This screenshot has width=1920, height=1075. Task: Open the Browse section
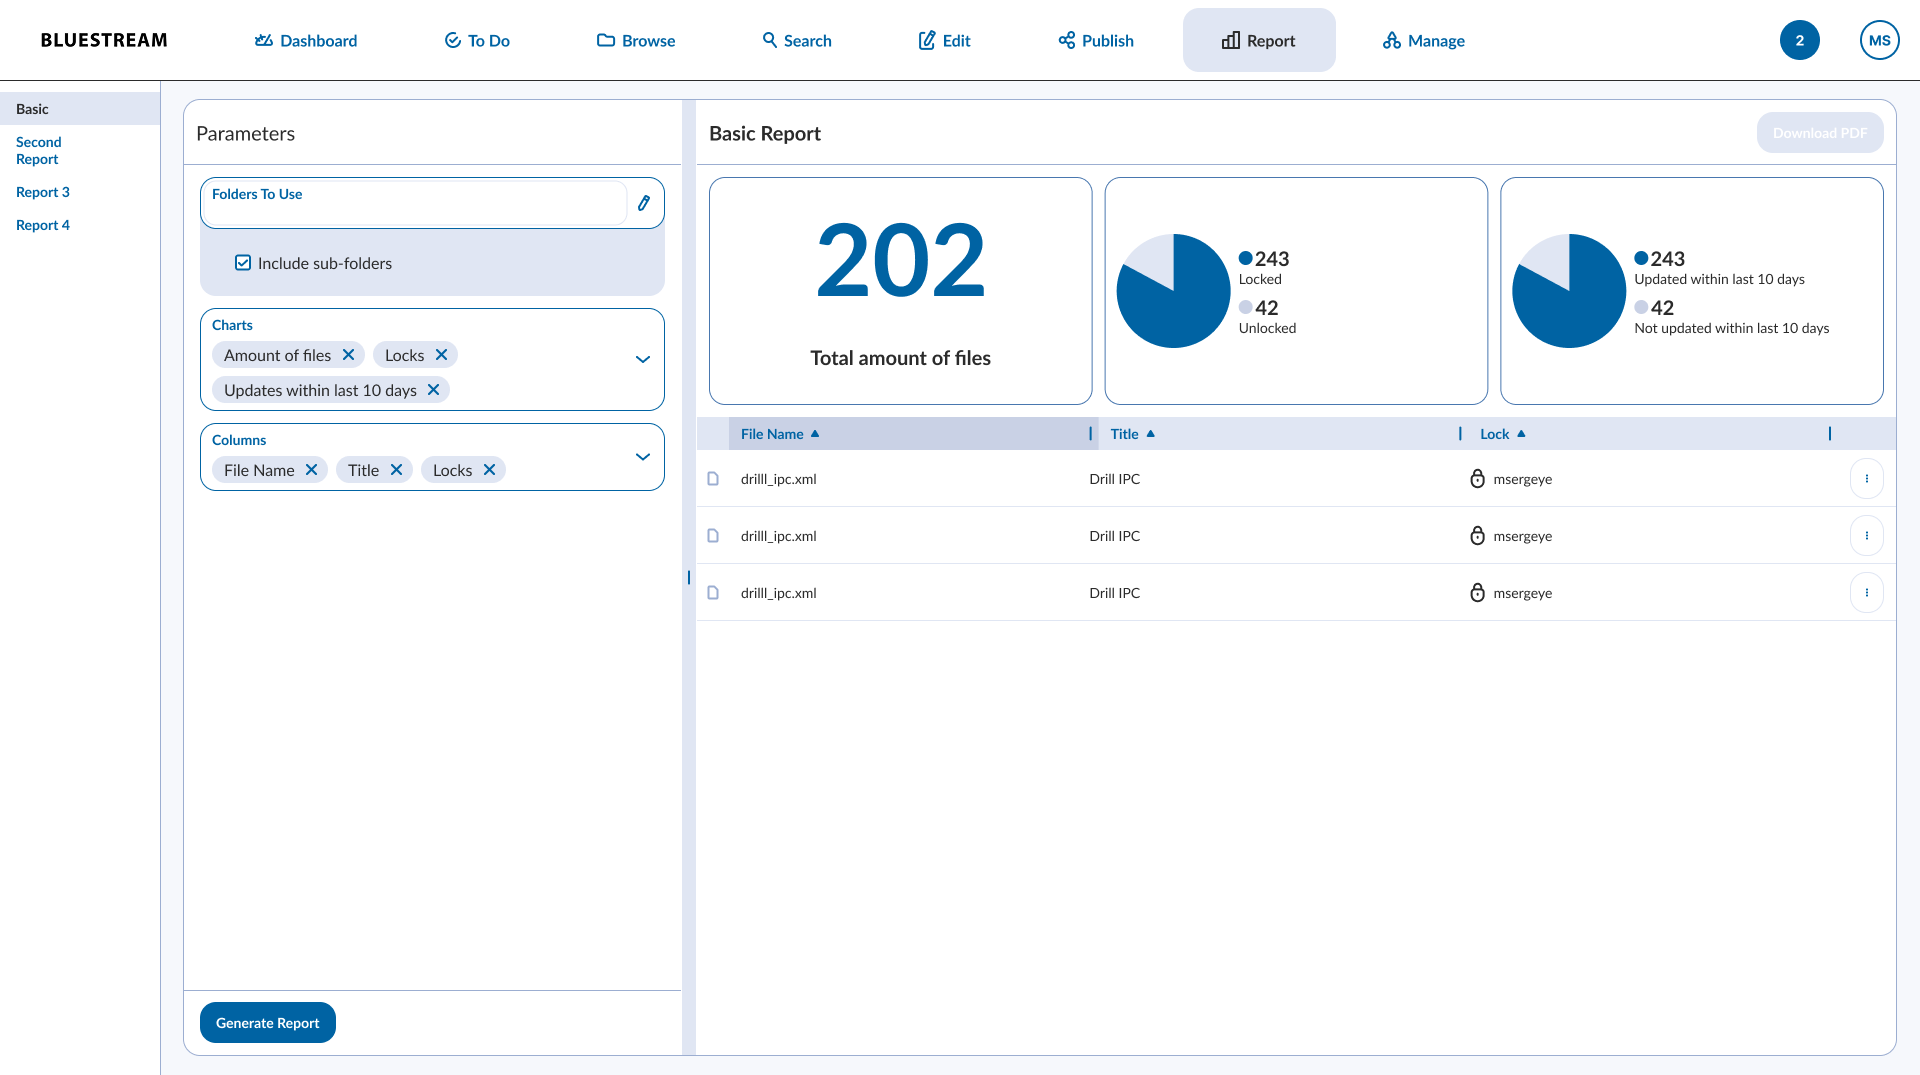[x=636, y=40]
